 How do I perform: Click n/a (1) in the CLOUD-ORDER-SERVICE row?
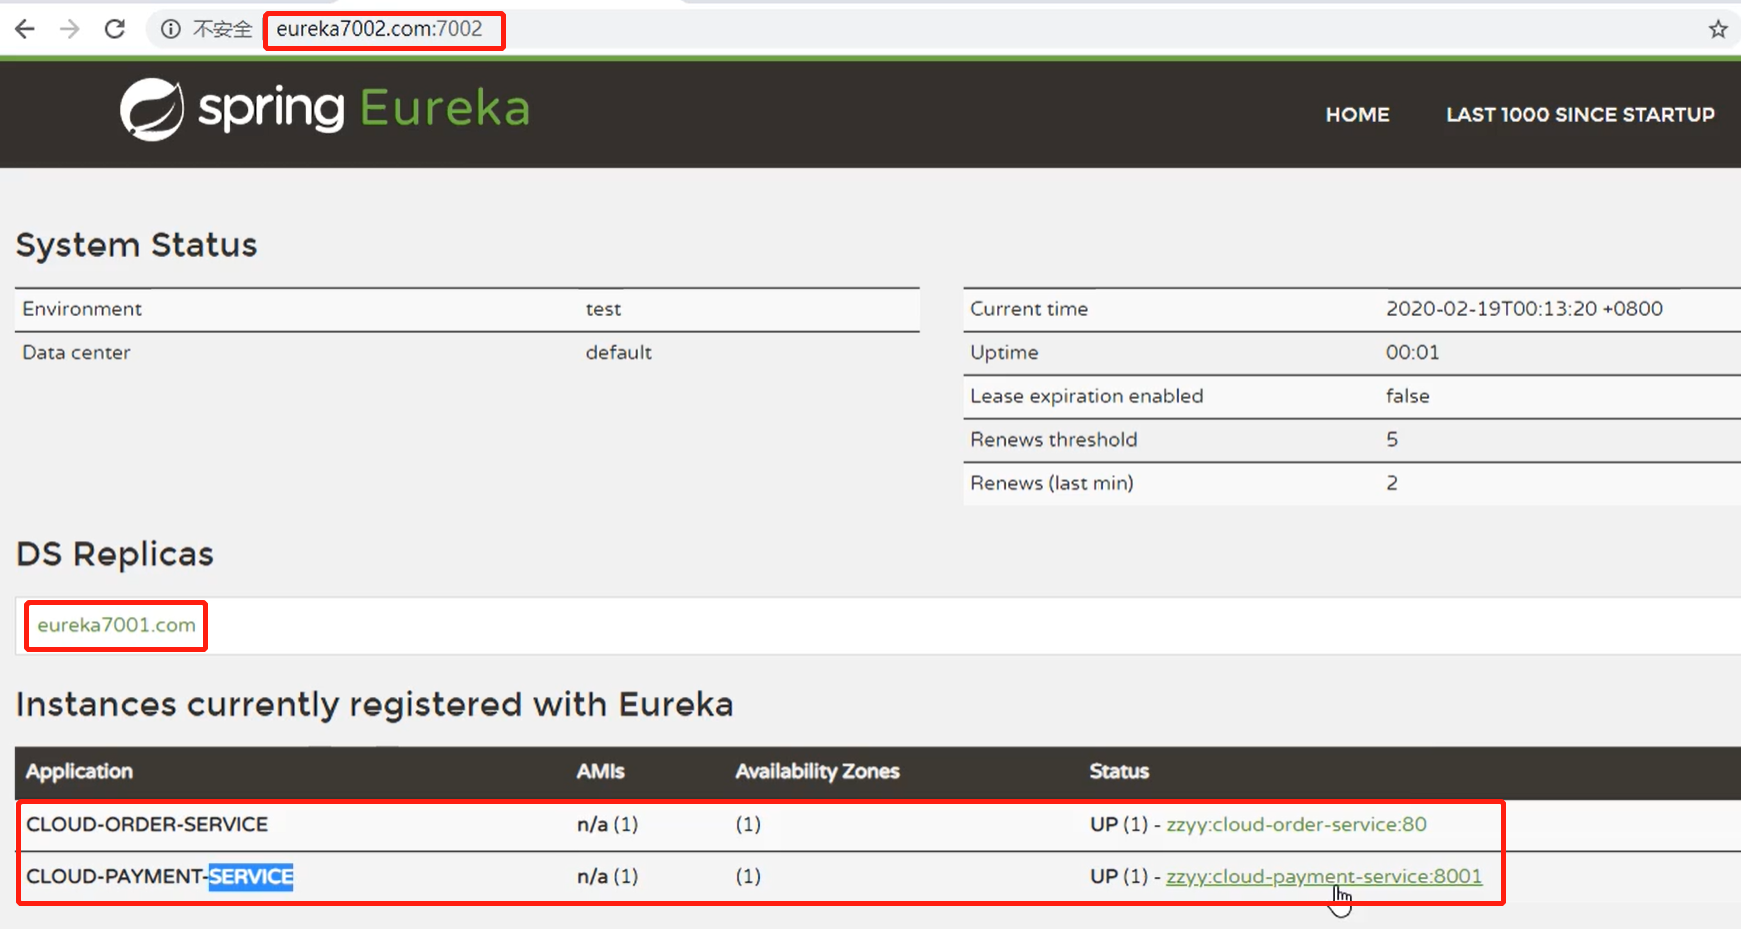pos(607,824)
